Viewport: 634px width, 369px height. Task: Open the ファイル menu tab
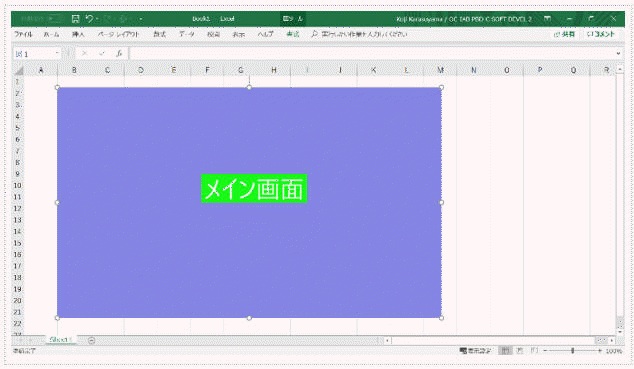23,34
